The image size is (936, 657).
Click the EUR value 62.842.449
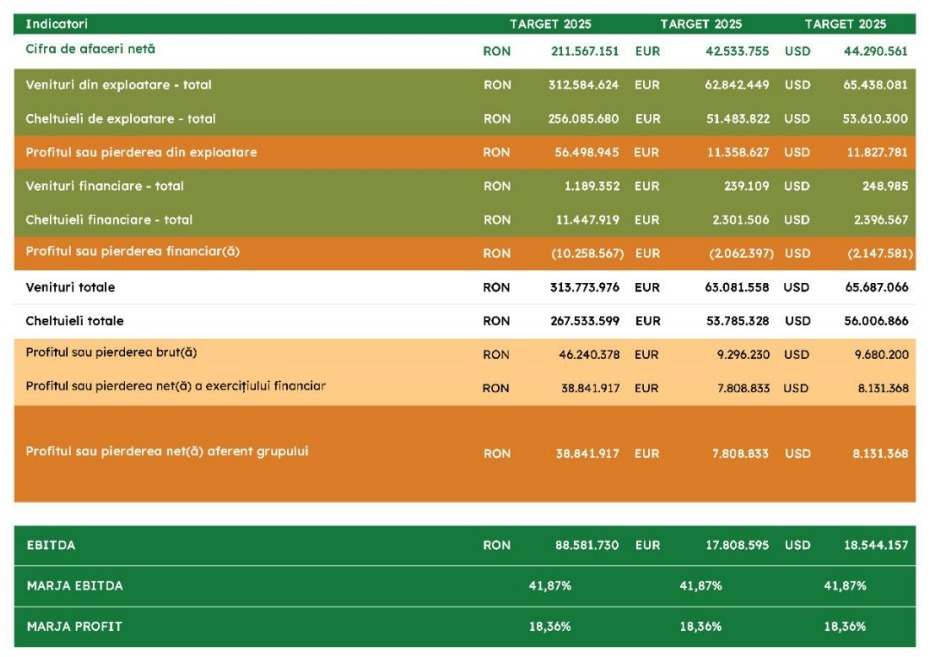point(737,85)
